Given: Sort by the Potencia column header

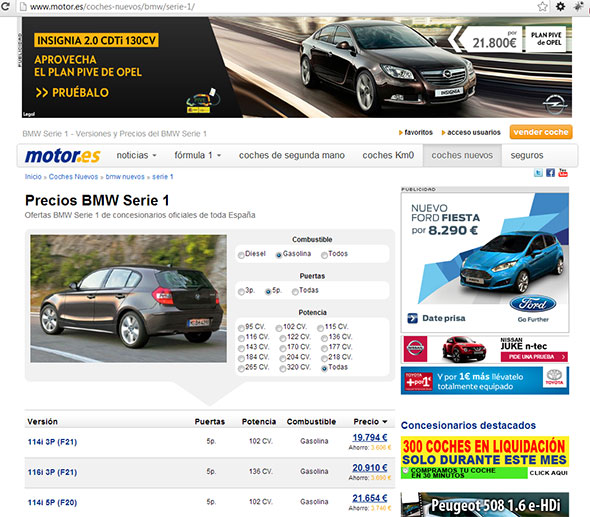Looking at the screenshot, I should [x=259, y=422].
